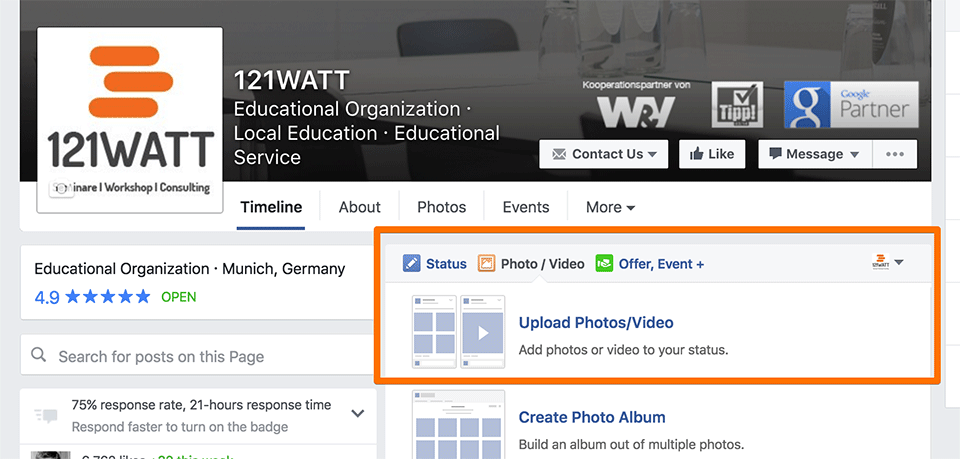Open the Events tab

[526, 207]
